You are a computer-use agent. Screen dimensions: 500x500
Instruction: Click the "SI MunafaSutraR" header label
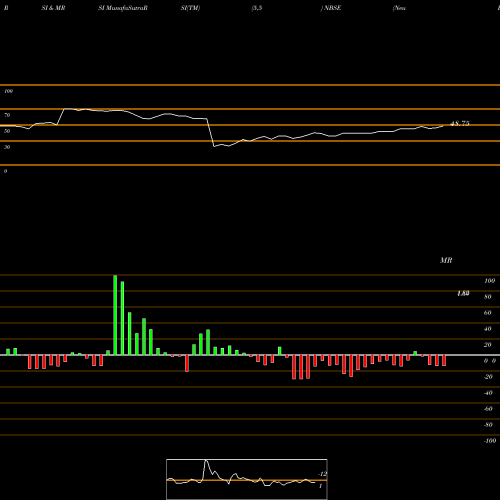(x=123, y=8)
